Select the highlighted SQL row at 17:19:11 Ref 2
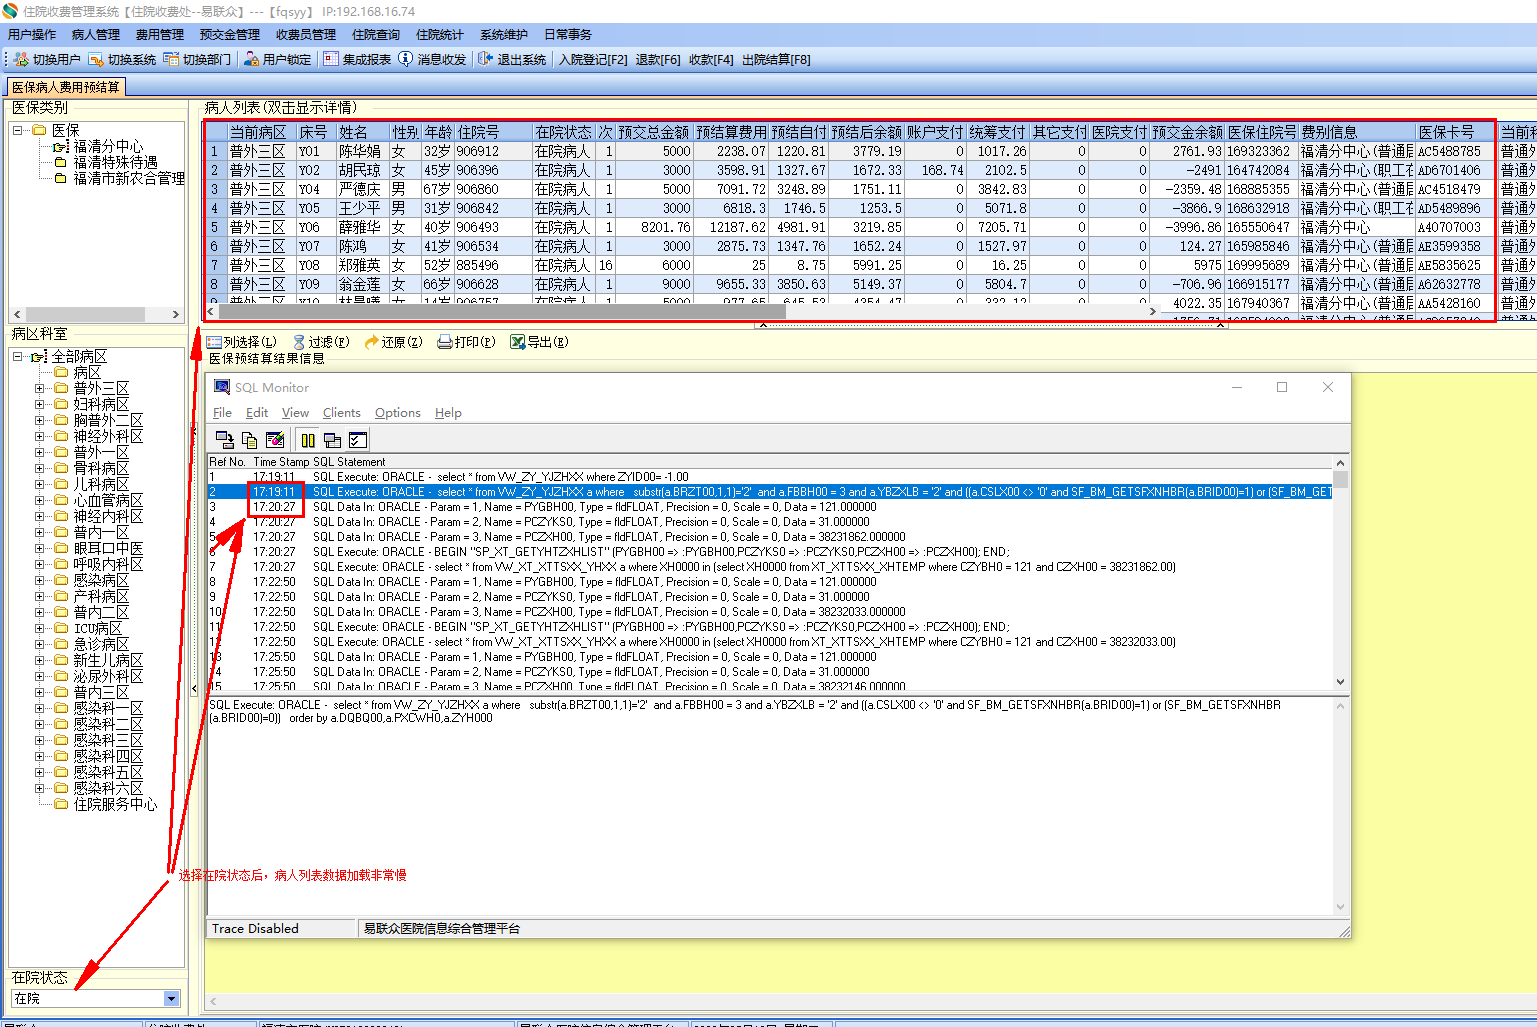Screen dimensions: 1537x1027 tap(770, 492)
